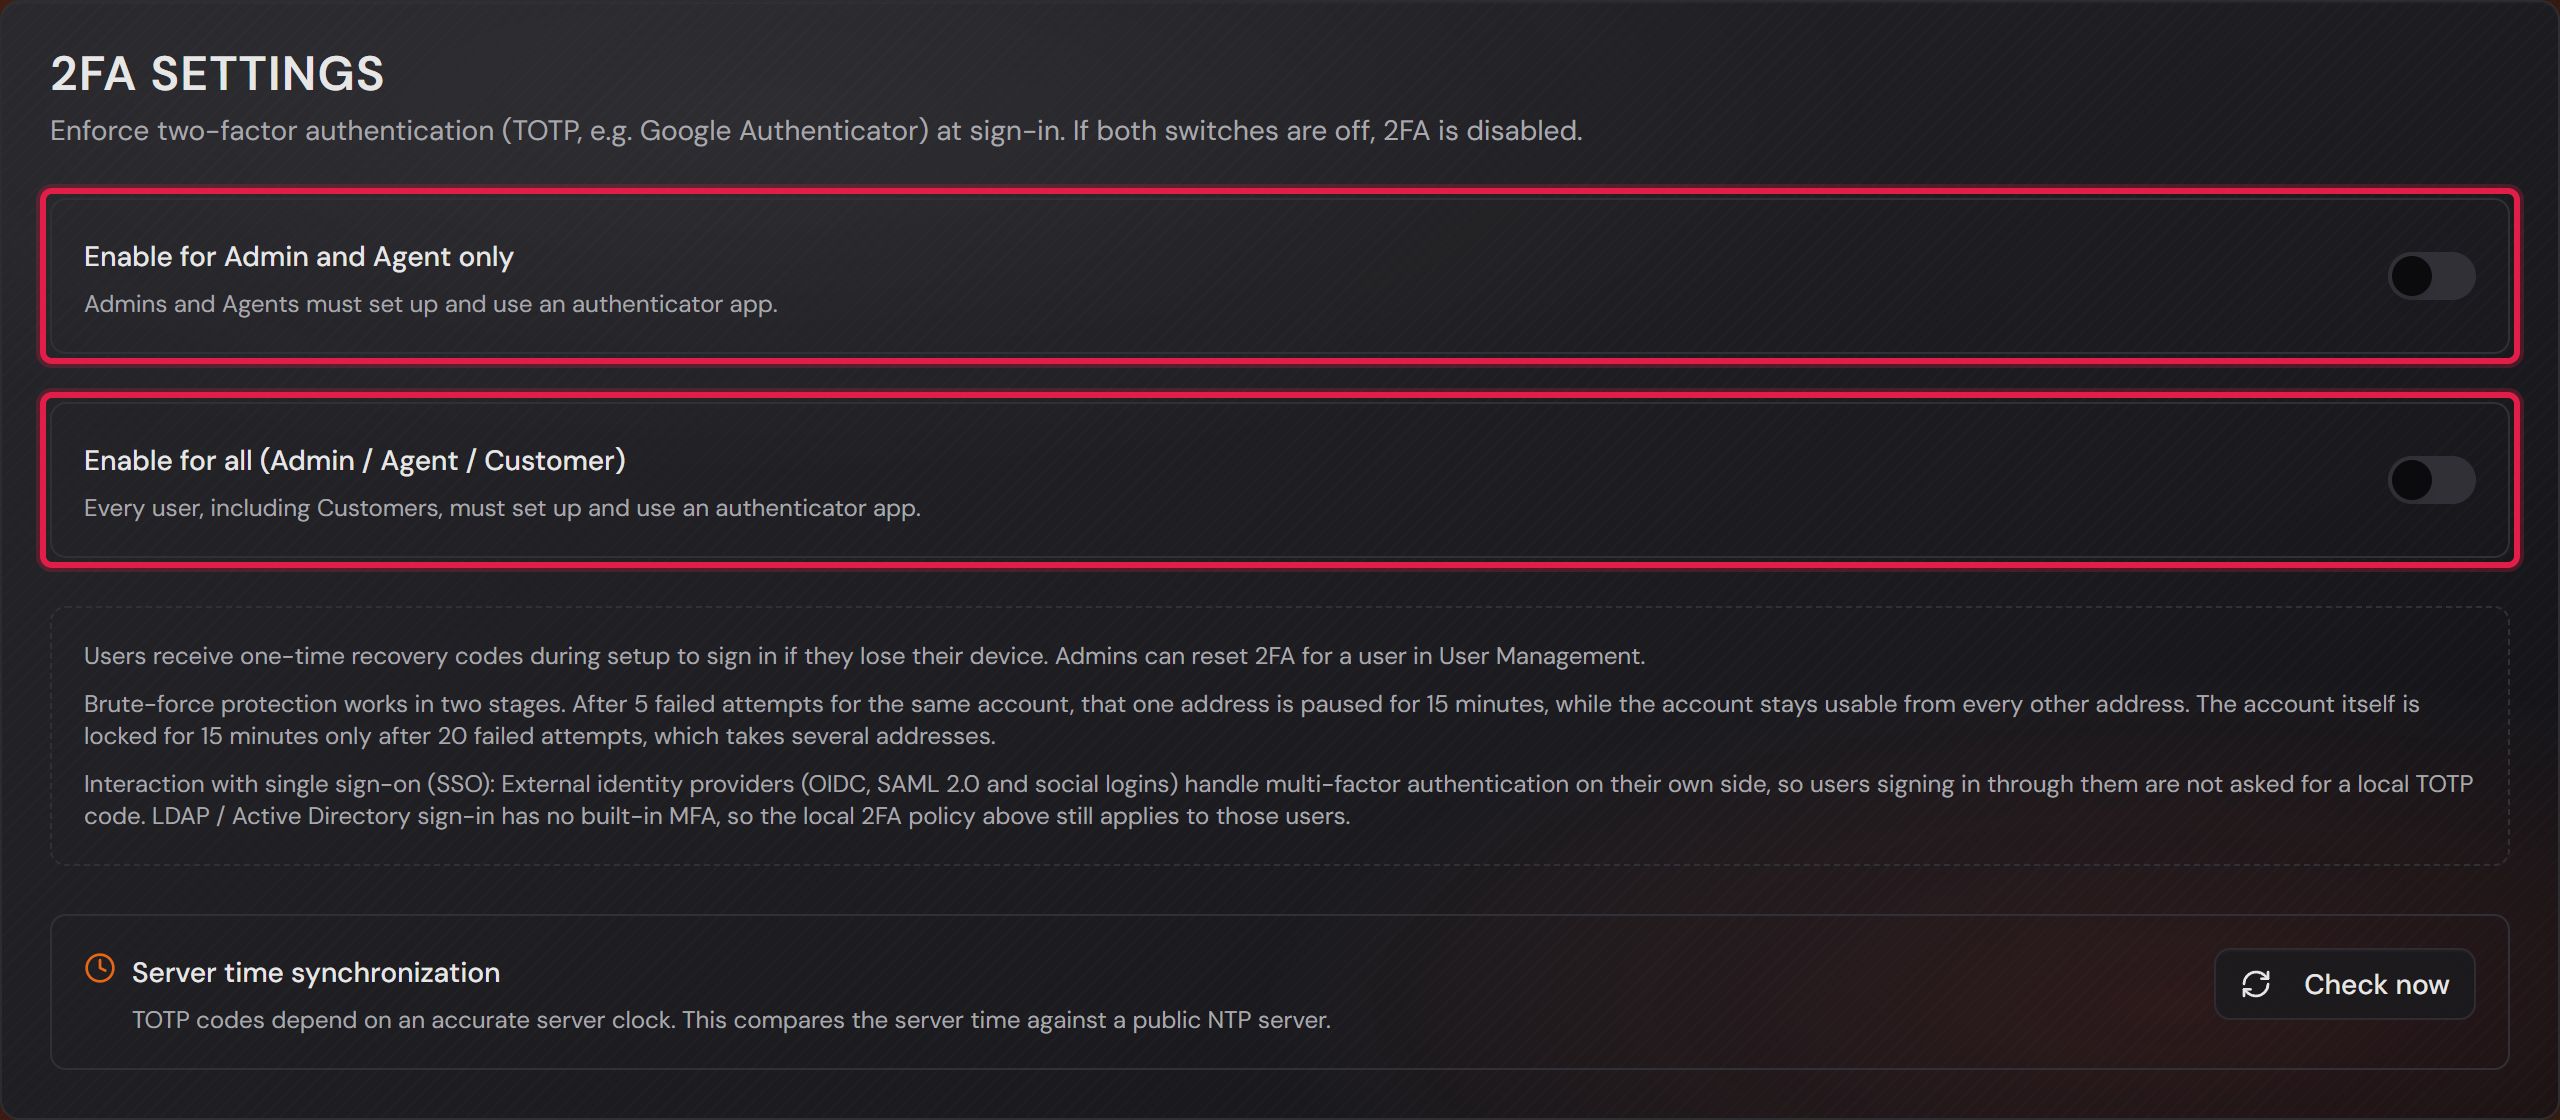Click the refresh arrows icon beside Check now
The width and height of the screenshot is (2560, 1120).
2256,984
